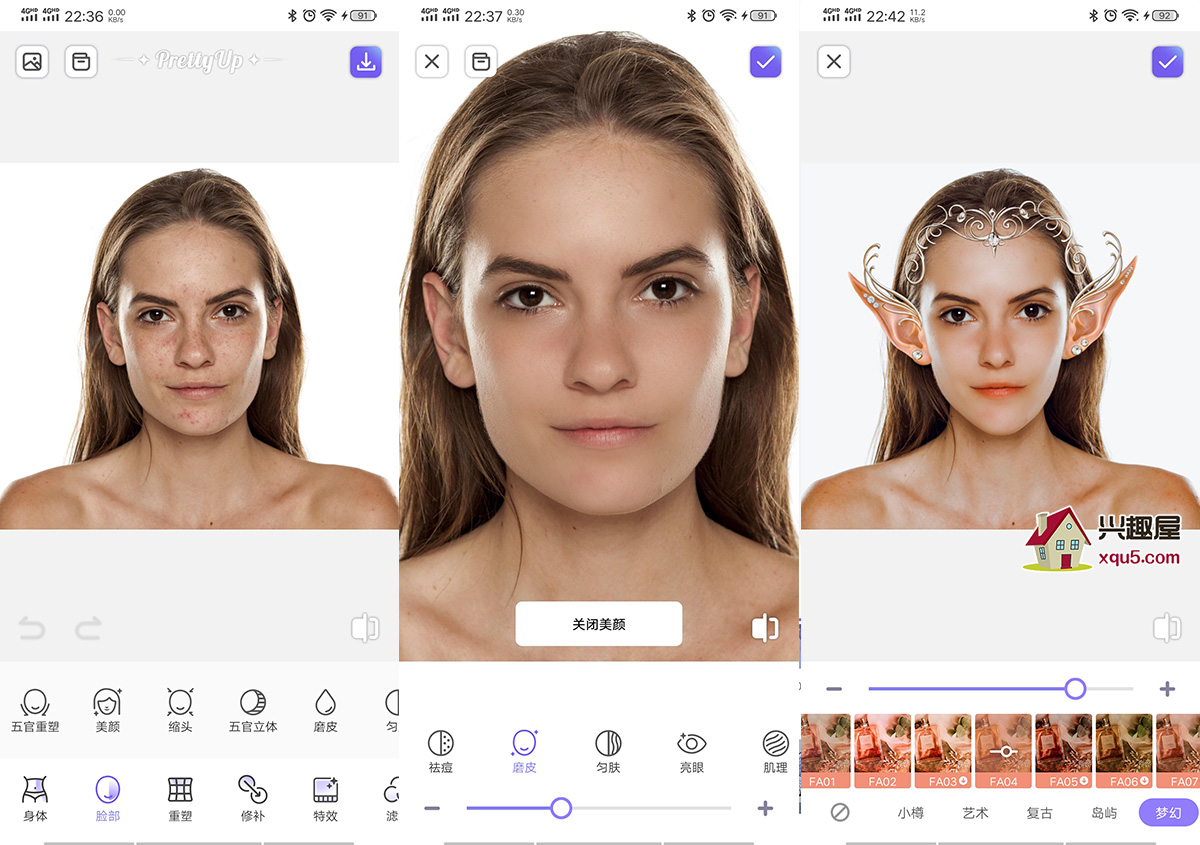Close the filter screen at 22:42
Image resolution: width=1200 pixels, height=845 pixels.
pyautogui.click(x=834, y=62)
